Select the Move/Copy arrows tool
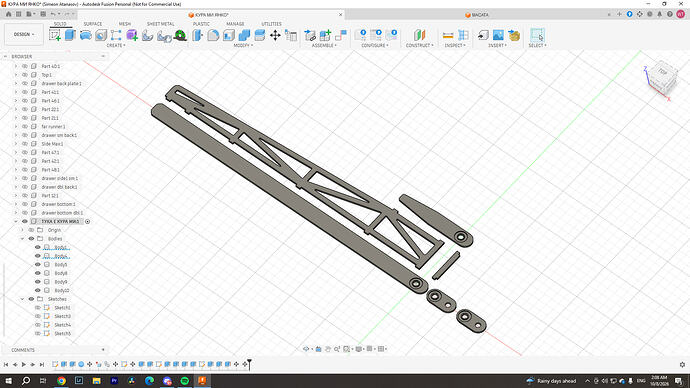The height and width of the screenshot is (388, 690). (x=275, y=35)
